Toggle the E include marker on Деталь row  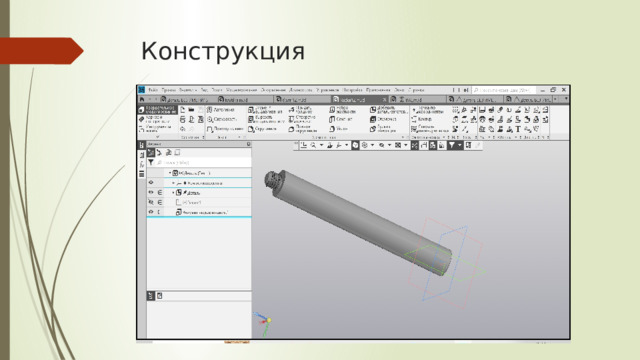tap(160, 192)
